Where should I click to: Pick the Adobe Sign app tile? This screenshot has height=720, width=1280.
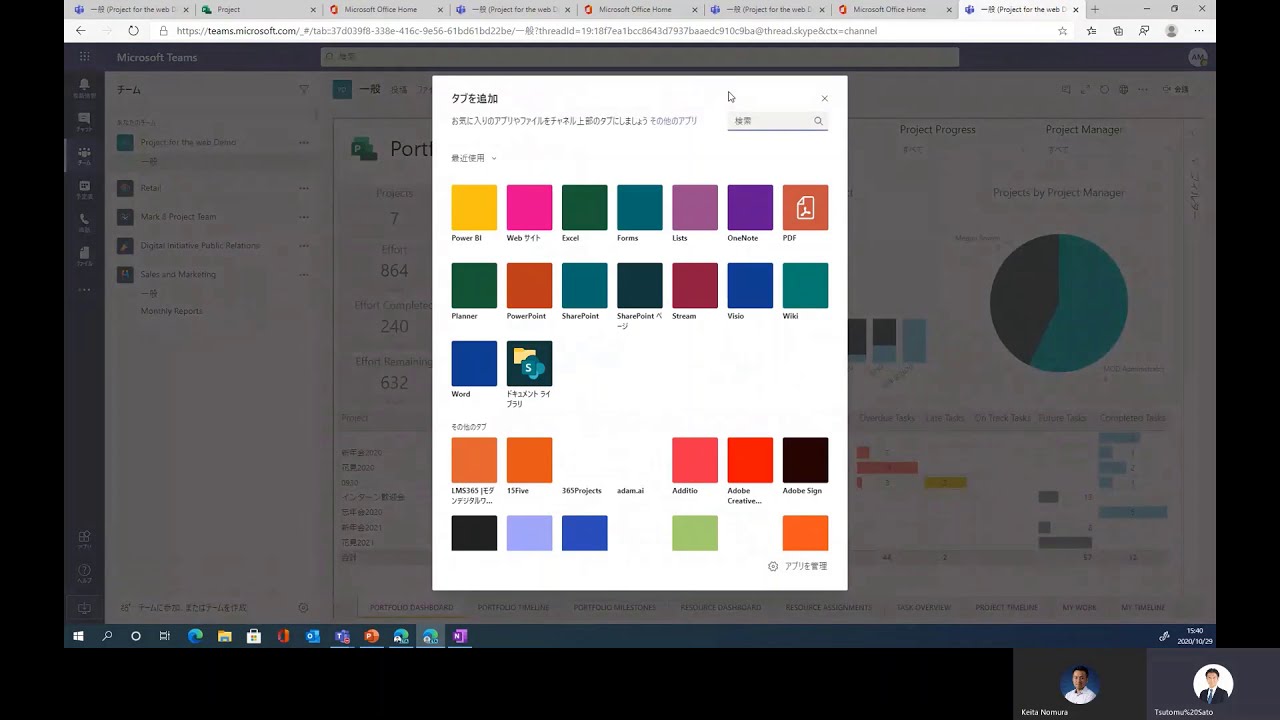point(805,460)
